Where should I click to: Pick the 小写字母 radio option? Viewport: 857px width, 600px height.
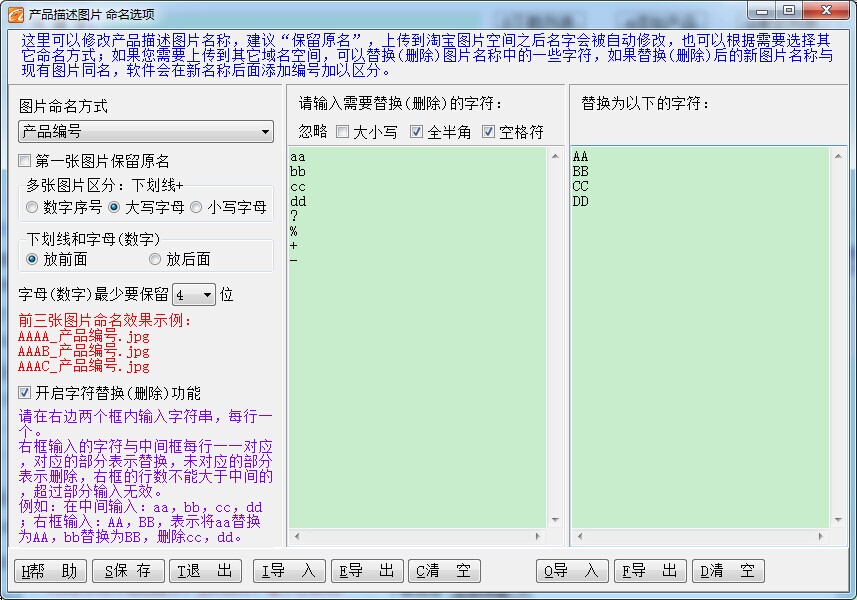coord(196,207)
